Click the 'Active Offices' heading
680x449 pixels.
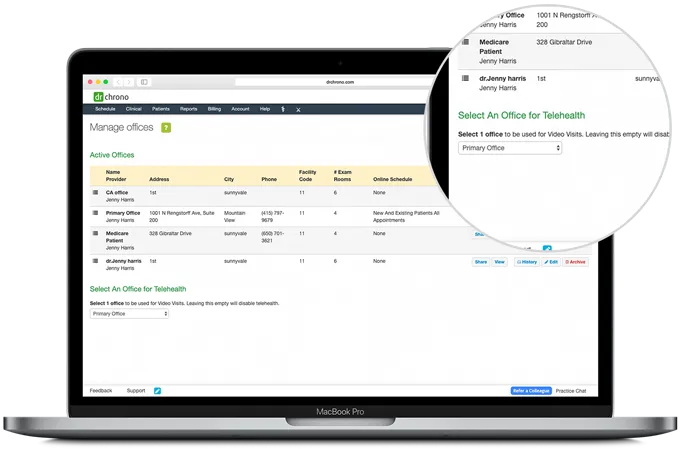point(112,155)
